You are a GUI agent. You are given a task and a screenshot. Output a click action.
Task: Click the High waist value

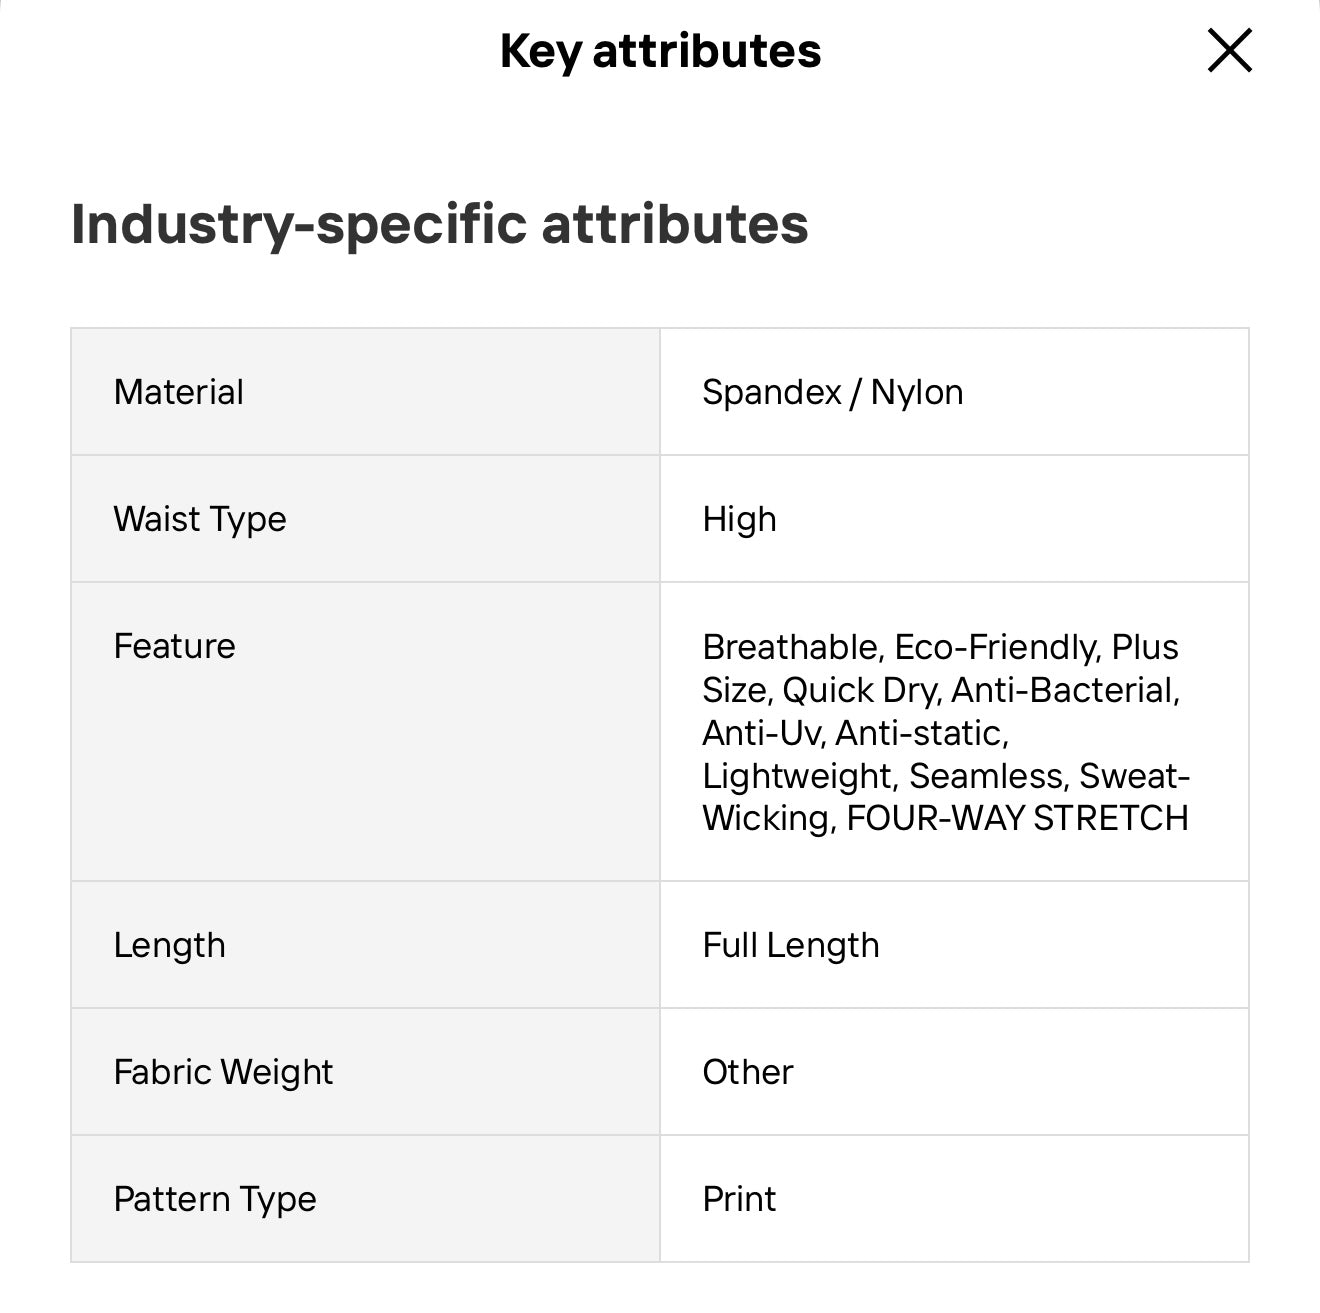pyautogui.click(x=739, y=519)
